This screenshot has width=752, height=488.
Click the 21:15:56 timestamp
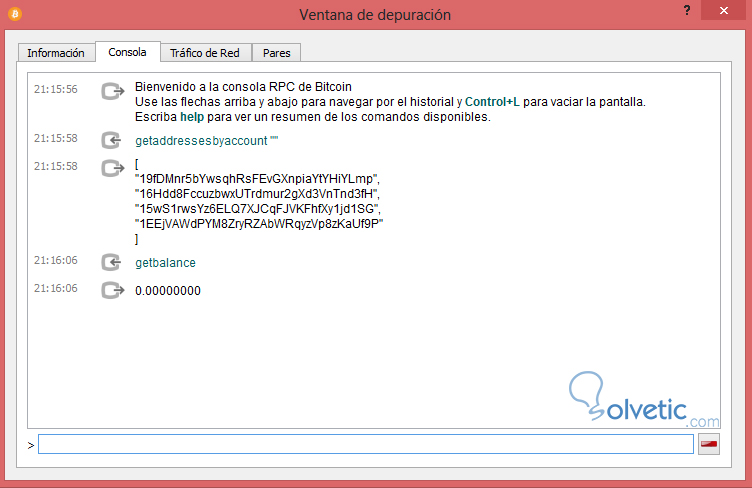click(x=56, y=89)
